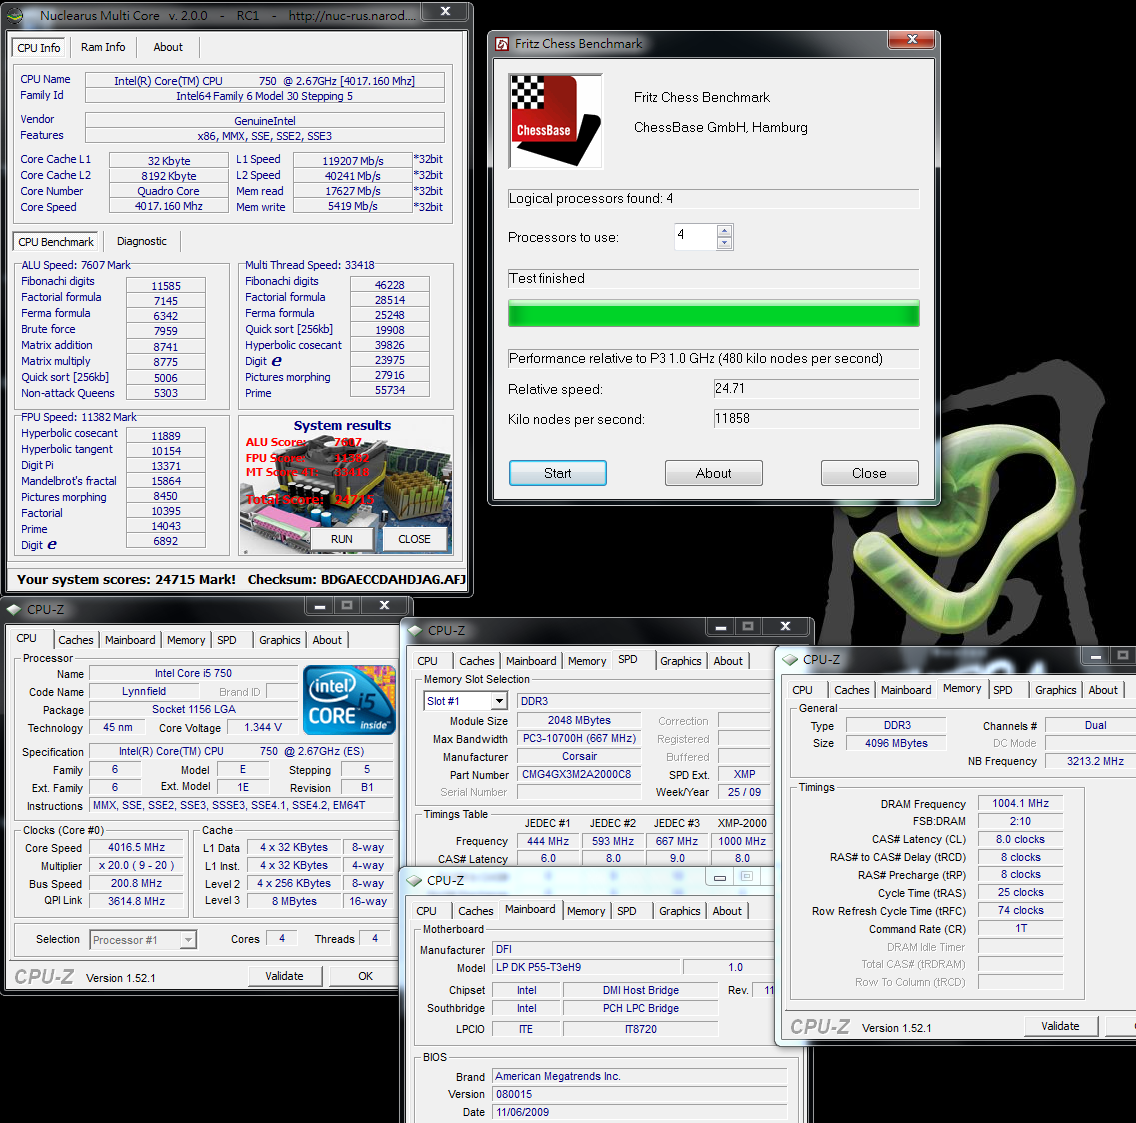Screen dimensions: 1136x1123
Task: Click the CLOSE button in Nuclearus System results
Action: point(414,539)
